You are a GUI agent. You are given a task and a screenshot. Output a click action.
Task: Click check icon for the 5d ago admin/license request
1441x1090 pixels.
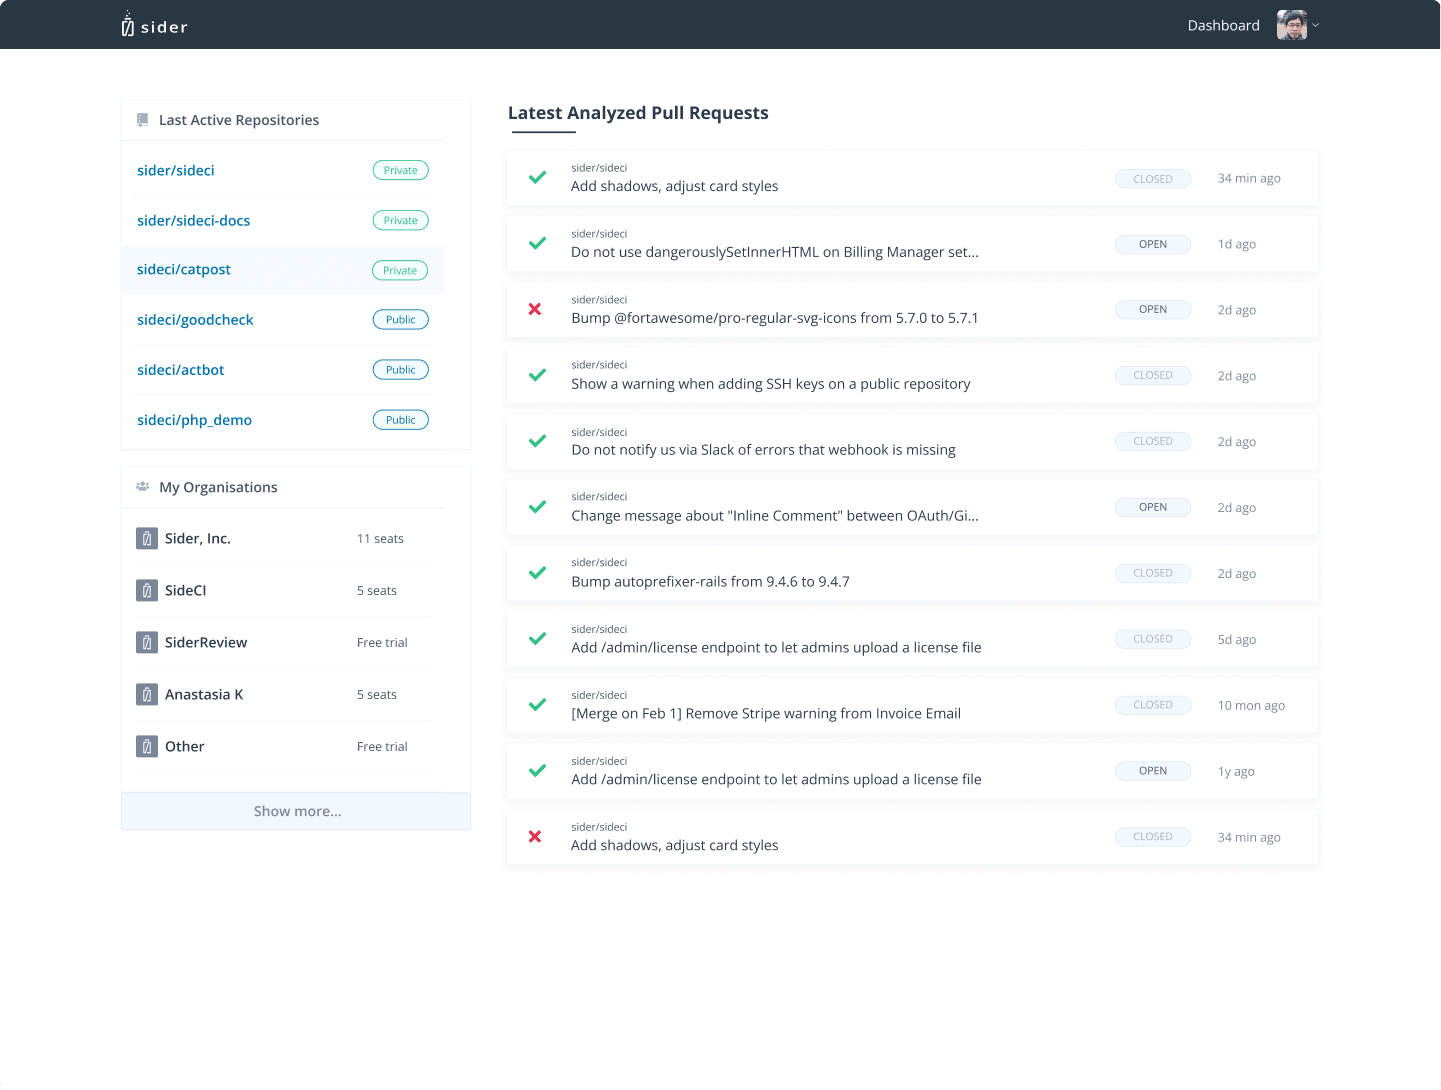pyautogui.click(x=537, y=638)
